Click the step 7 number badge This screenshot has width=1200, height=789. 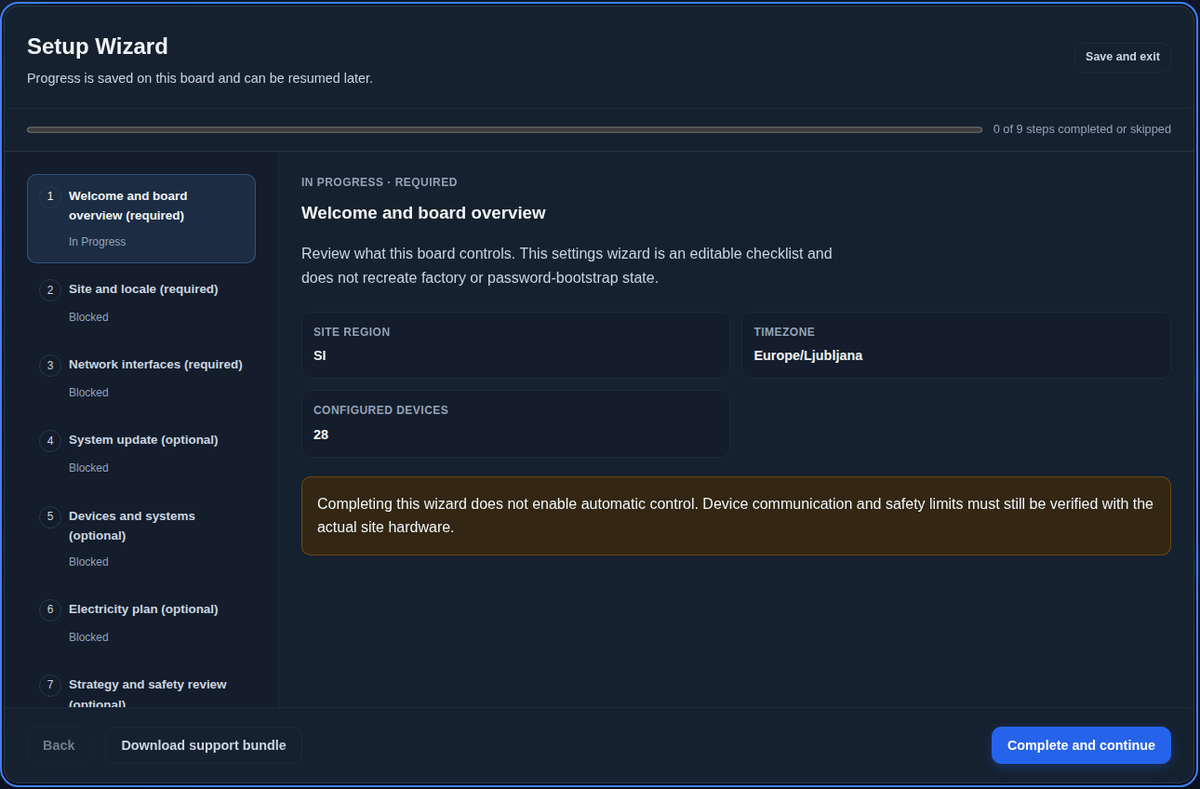[50, 685]
